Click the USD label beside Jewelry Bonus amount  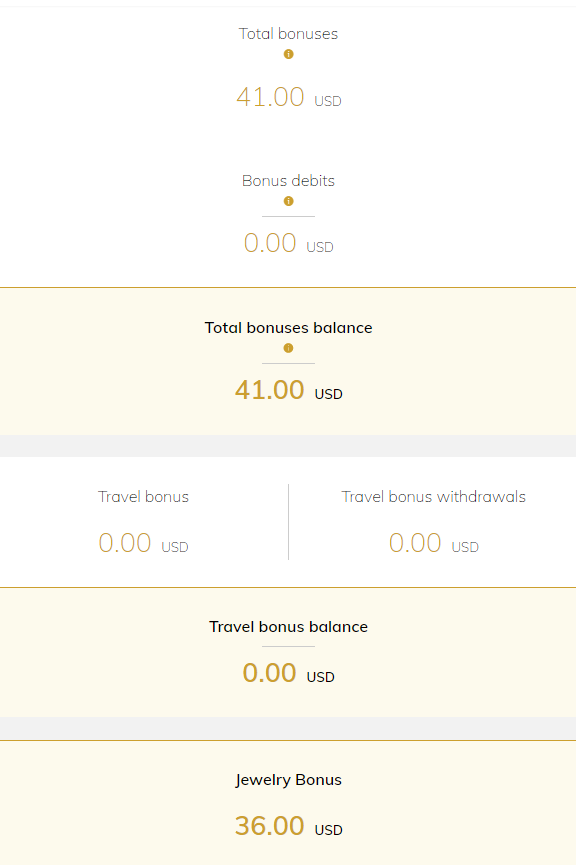pyautogui.click(x=329, y=830)
